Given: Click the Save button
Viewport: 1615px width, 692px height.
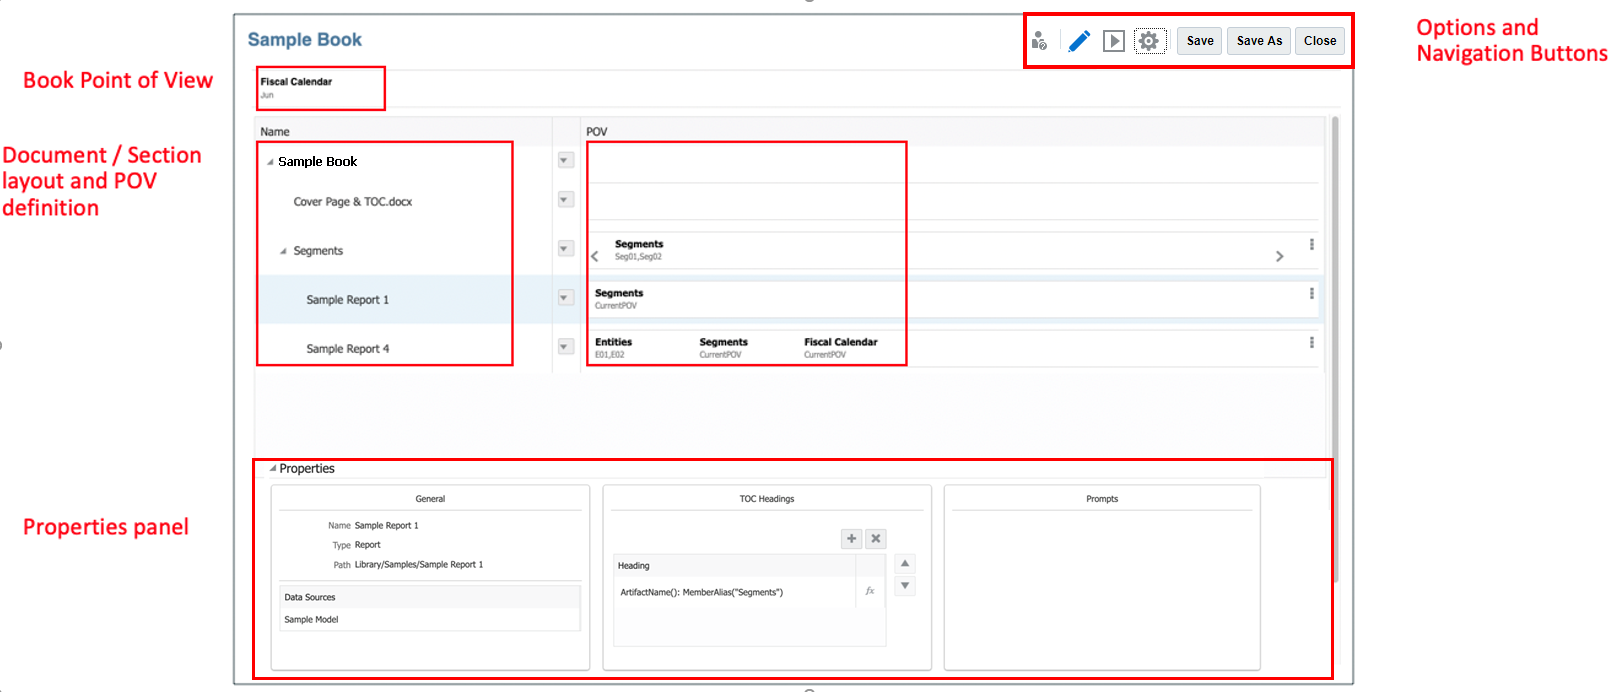Looking at the screenshot, I should (1200, 41).
